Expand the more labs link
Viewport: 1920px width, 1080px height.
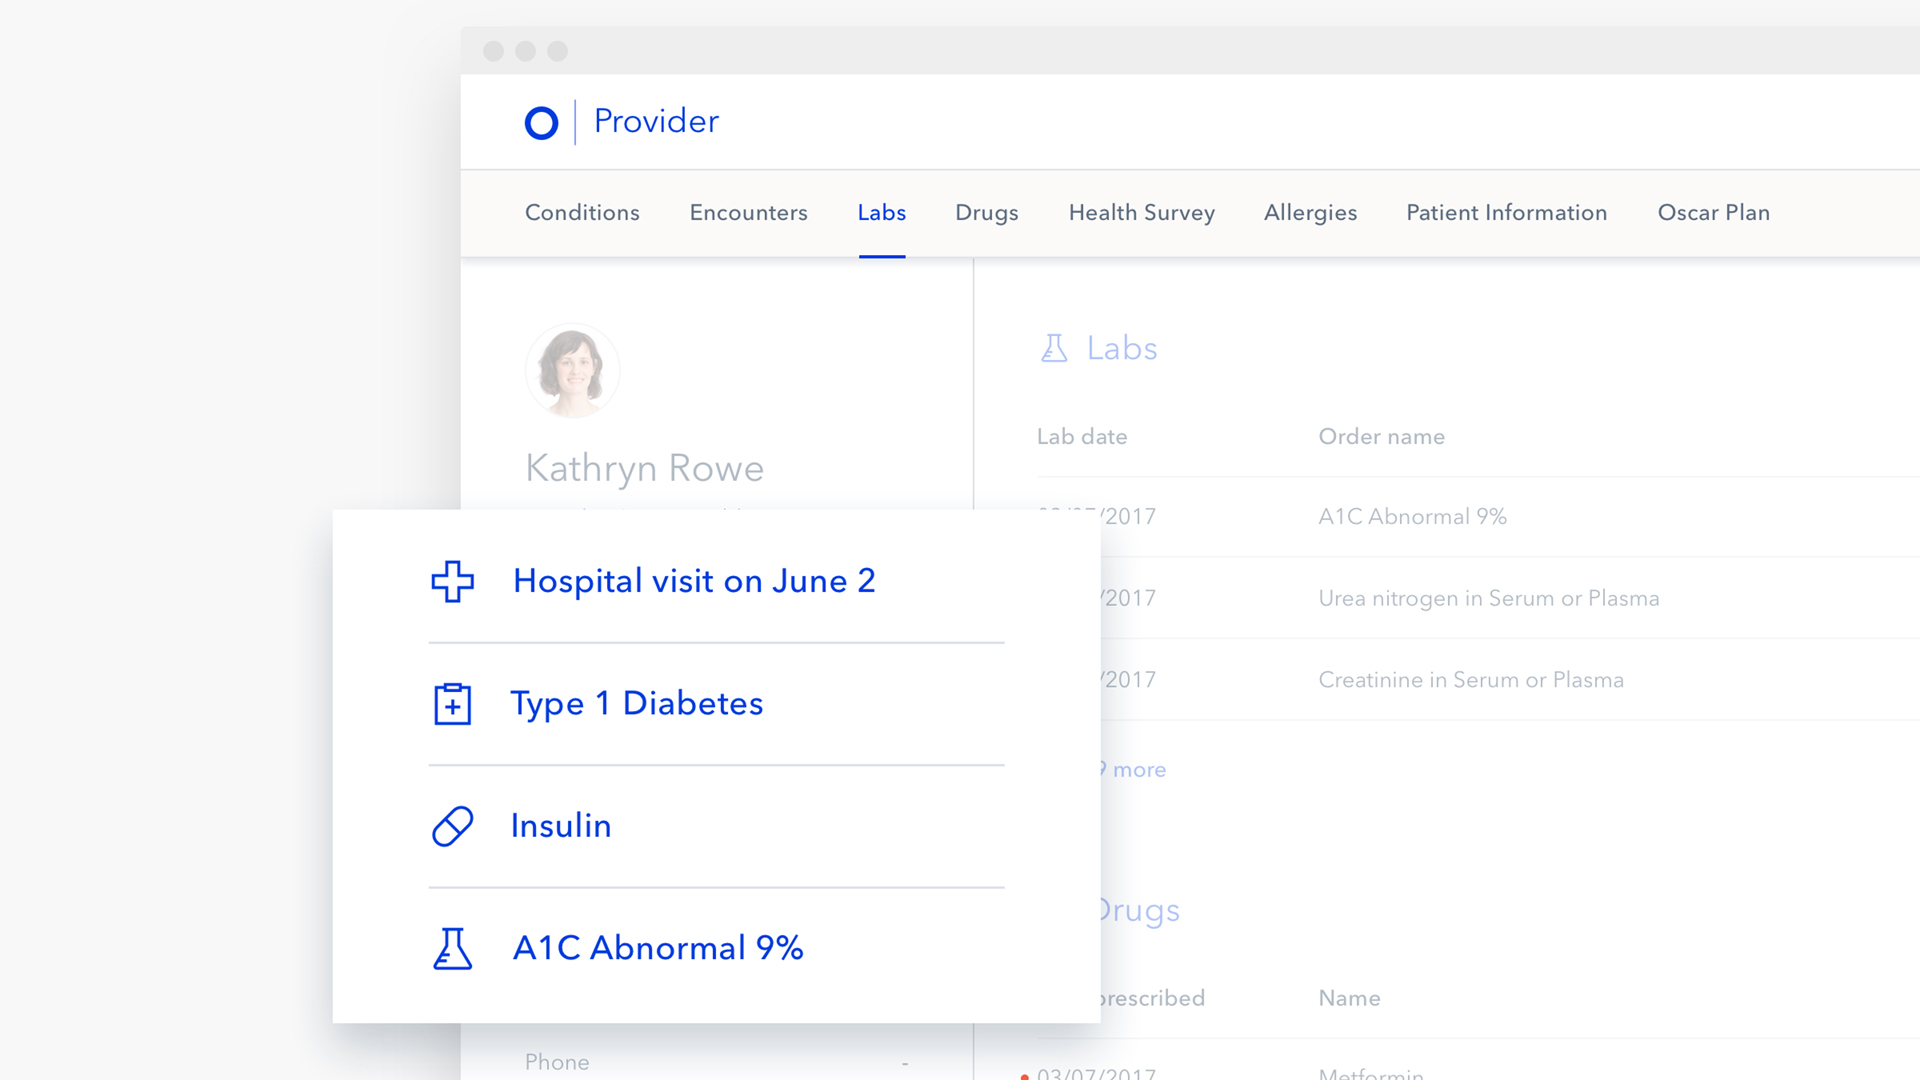point(1138,770)
